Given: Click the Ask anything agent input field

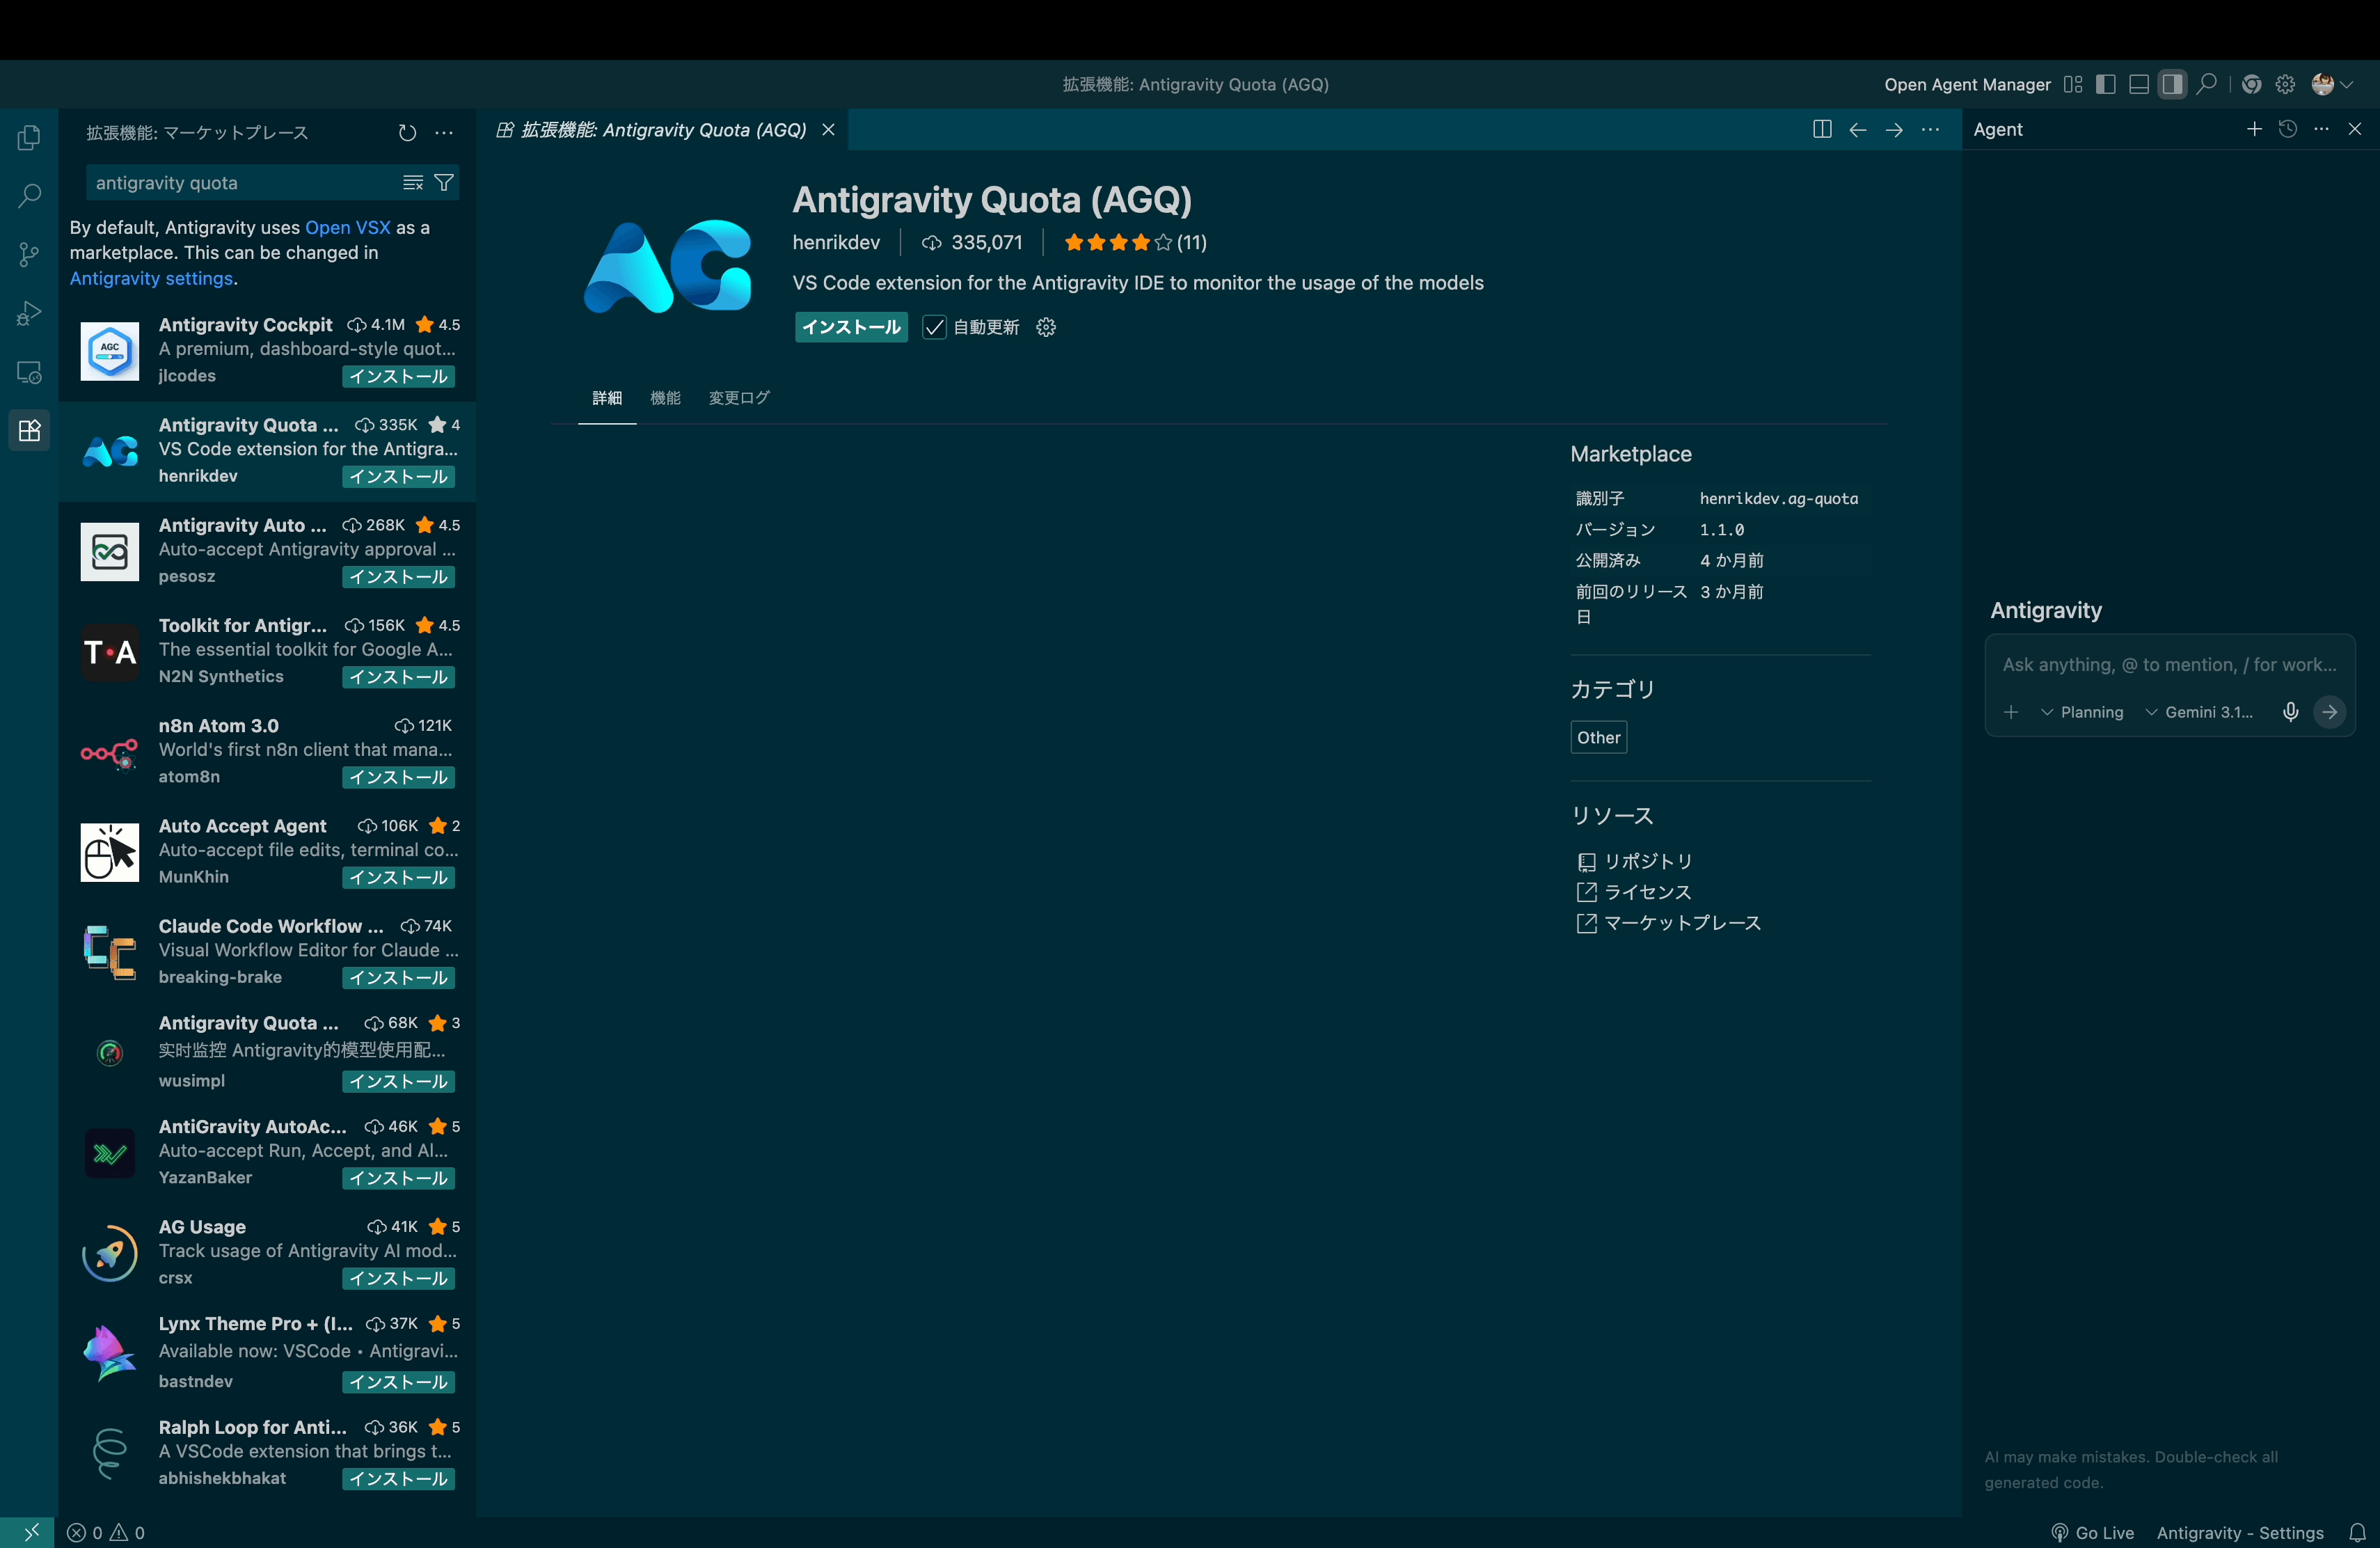Looking at the screenshot, I should pos(2168,665).
